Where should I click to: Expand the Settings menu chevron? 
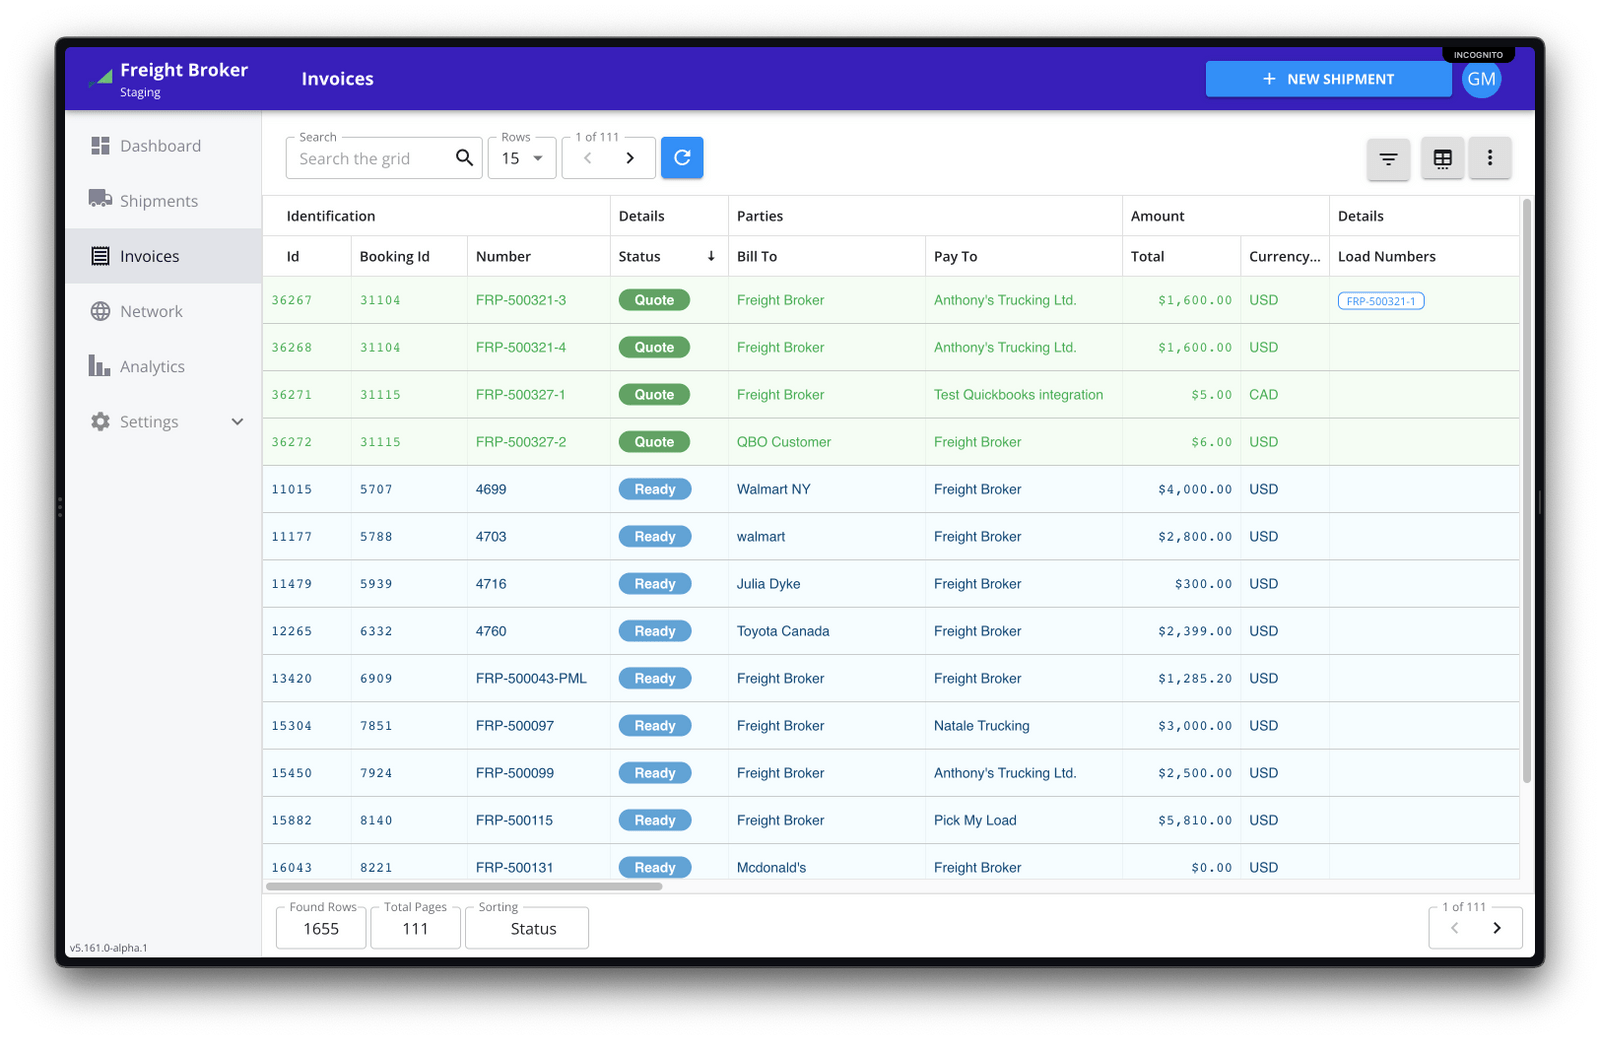[x=237, y=421]
